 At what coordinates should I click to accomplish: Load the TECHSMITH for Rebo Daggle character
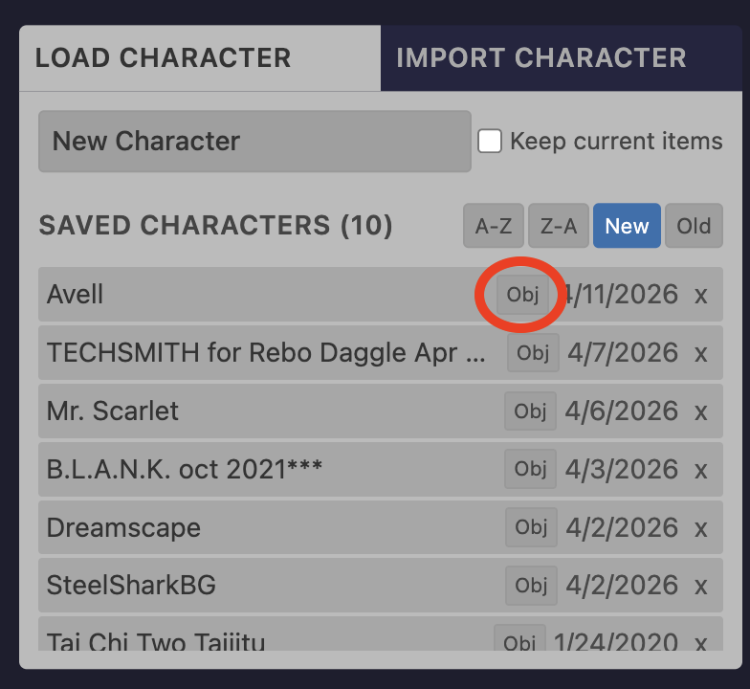tap(266, 353)
